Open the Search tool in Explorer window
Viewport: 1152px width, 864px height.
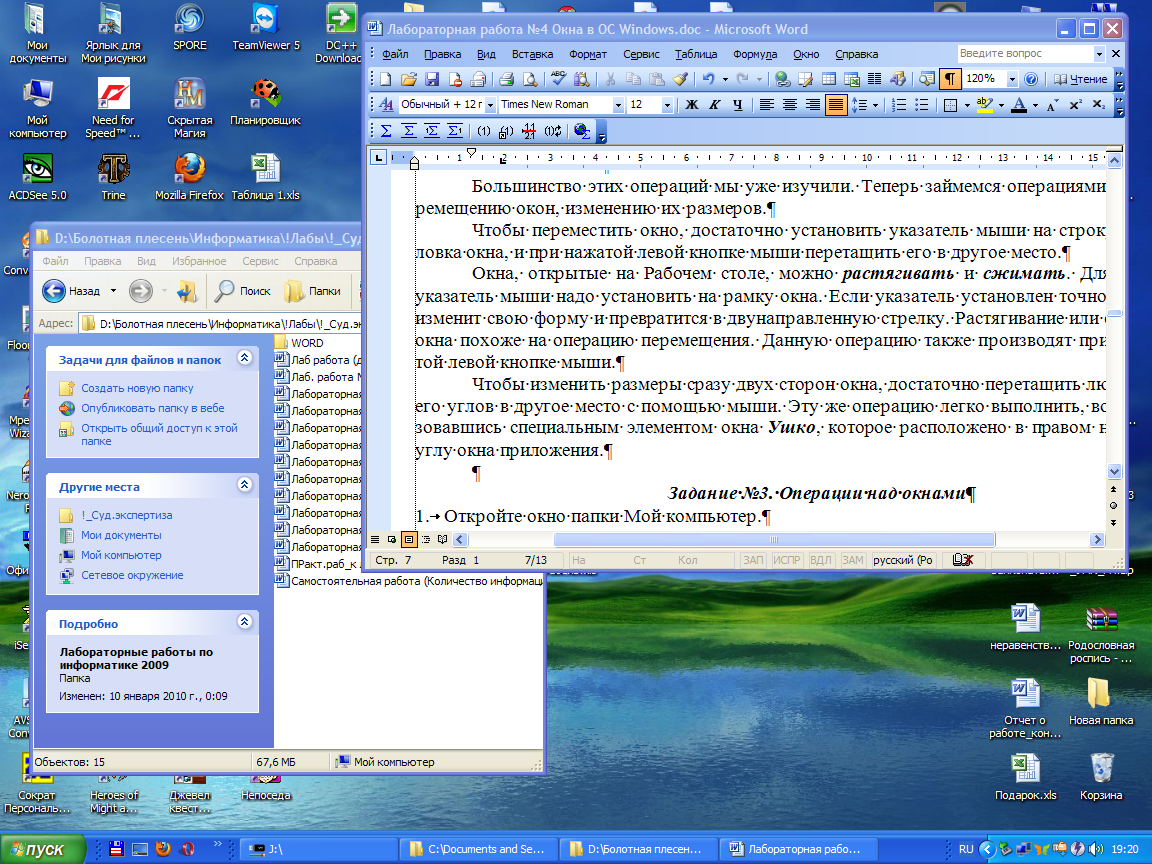pos(243,292)
